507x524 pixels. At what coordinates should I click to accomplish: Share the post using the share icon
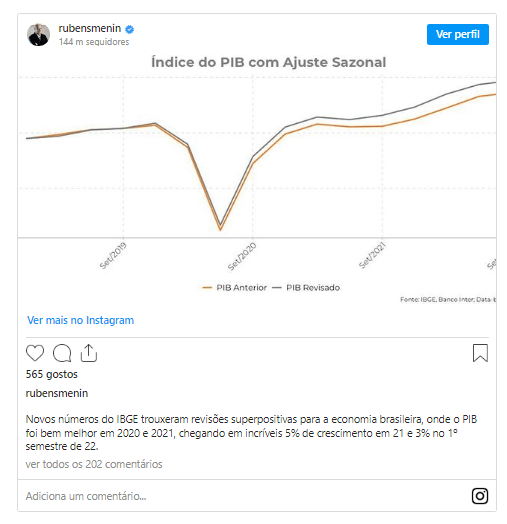click(89, 353)
